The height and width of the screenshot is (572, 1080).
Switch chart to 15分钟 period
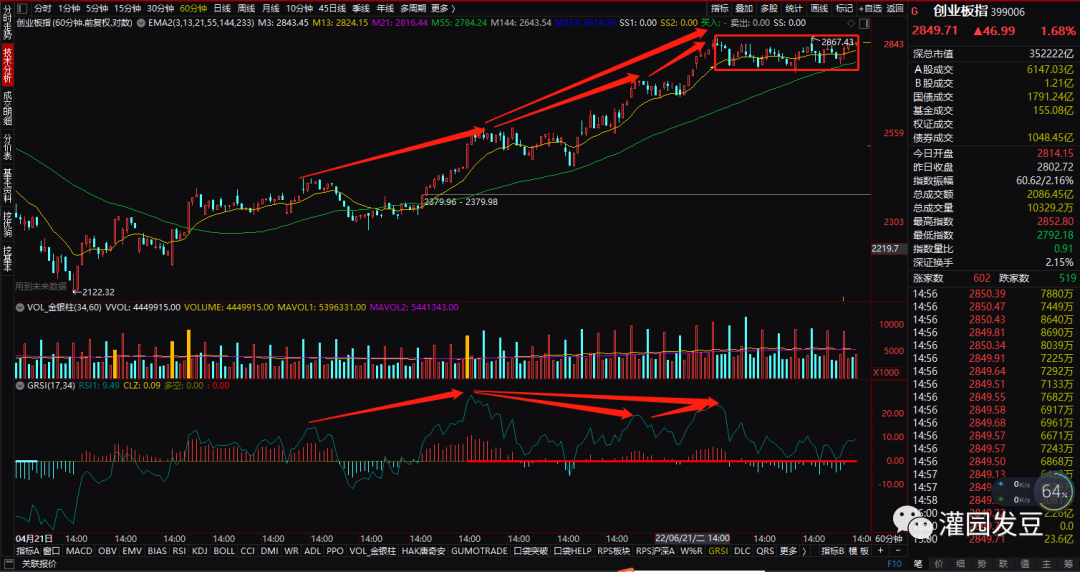(x=127, y=8)
